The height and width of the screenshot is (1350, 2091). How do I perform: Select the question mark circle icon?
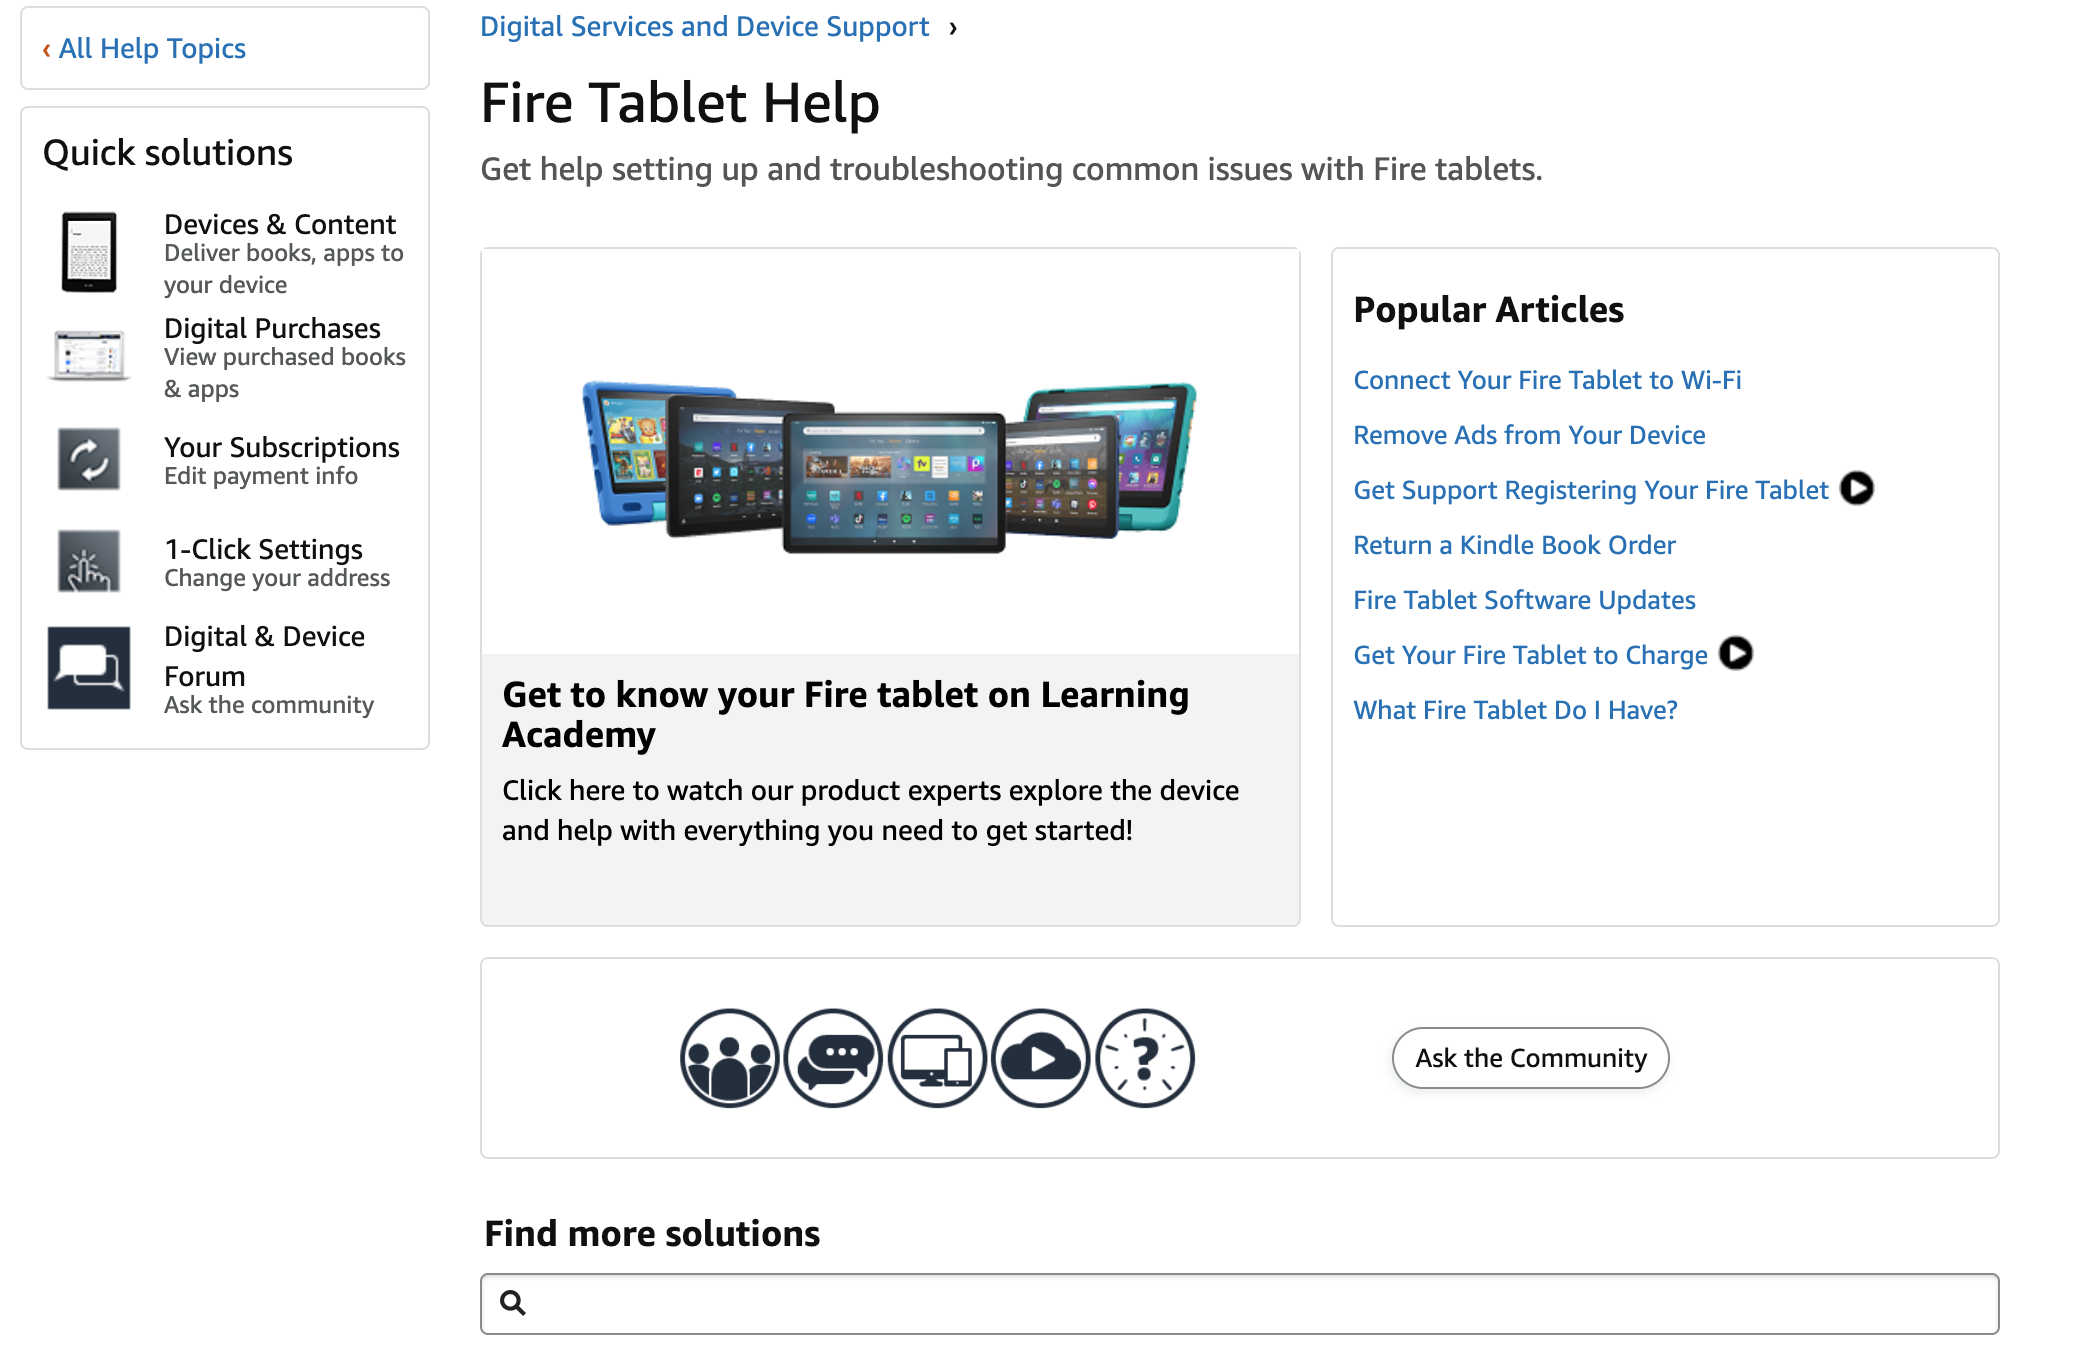pyautogui.click(x=1145, y=1058)
